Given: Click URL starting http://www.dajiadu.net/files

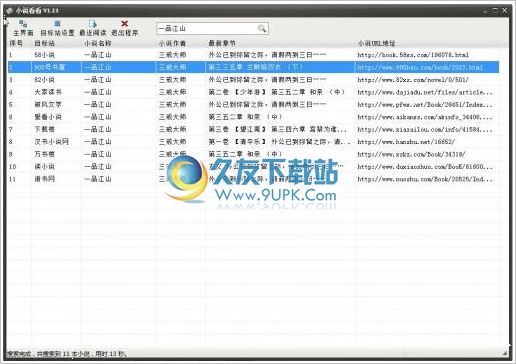Looking at the screenshot, I should tap(425, 92).
